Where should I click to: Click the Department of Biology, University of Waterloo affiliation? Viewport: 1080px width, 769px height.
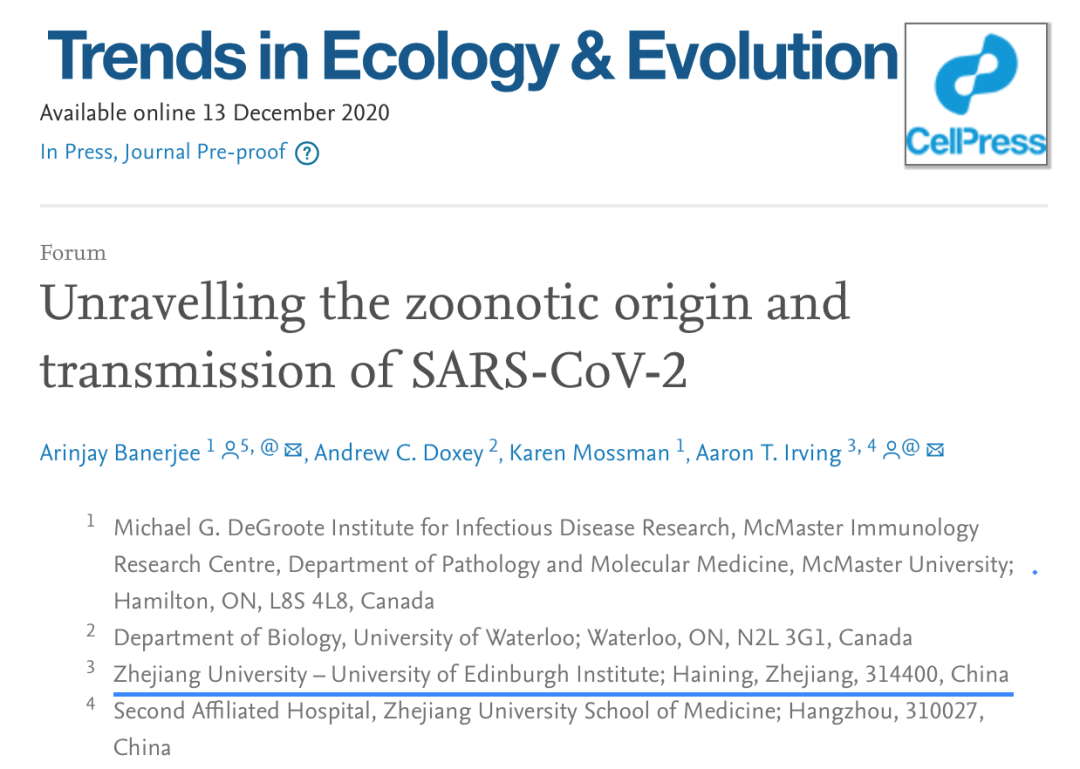click(512, 637)
